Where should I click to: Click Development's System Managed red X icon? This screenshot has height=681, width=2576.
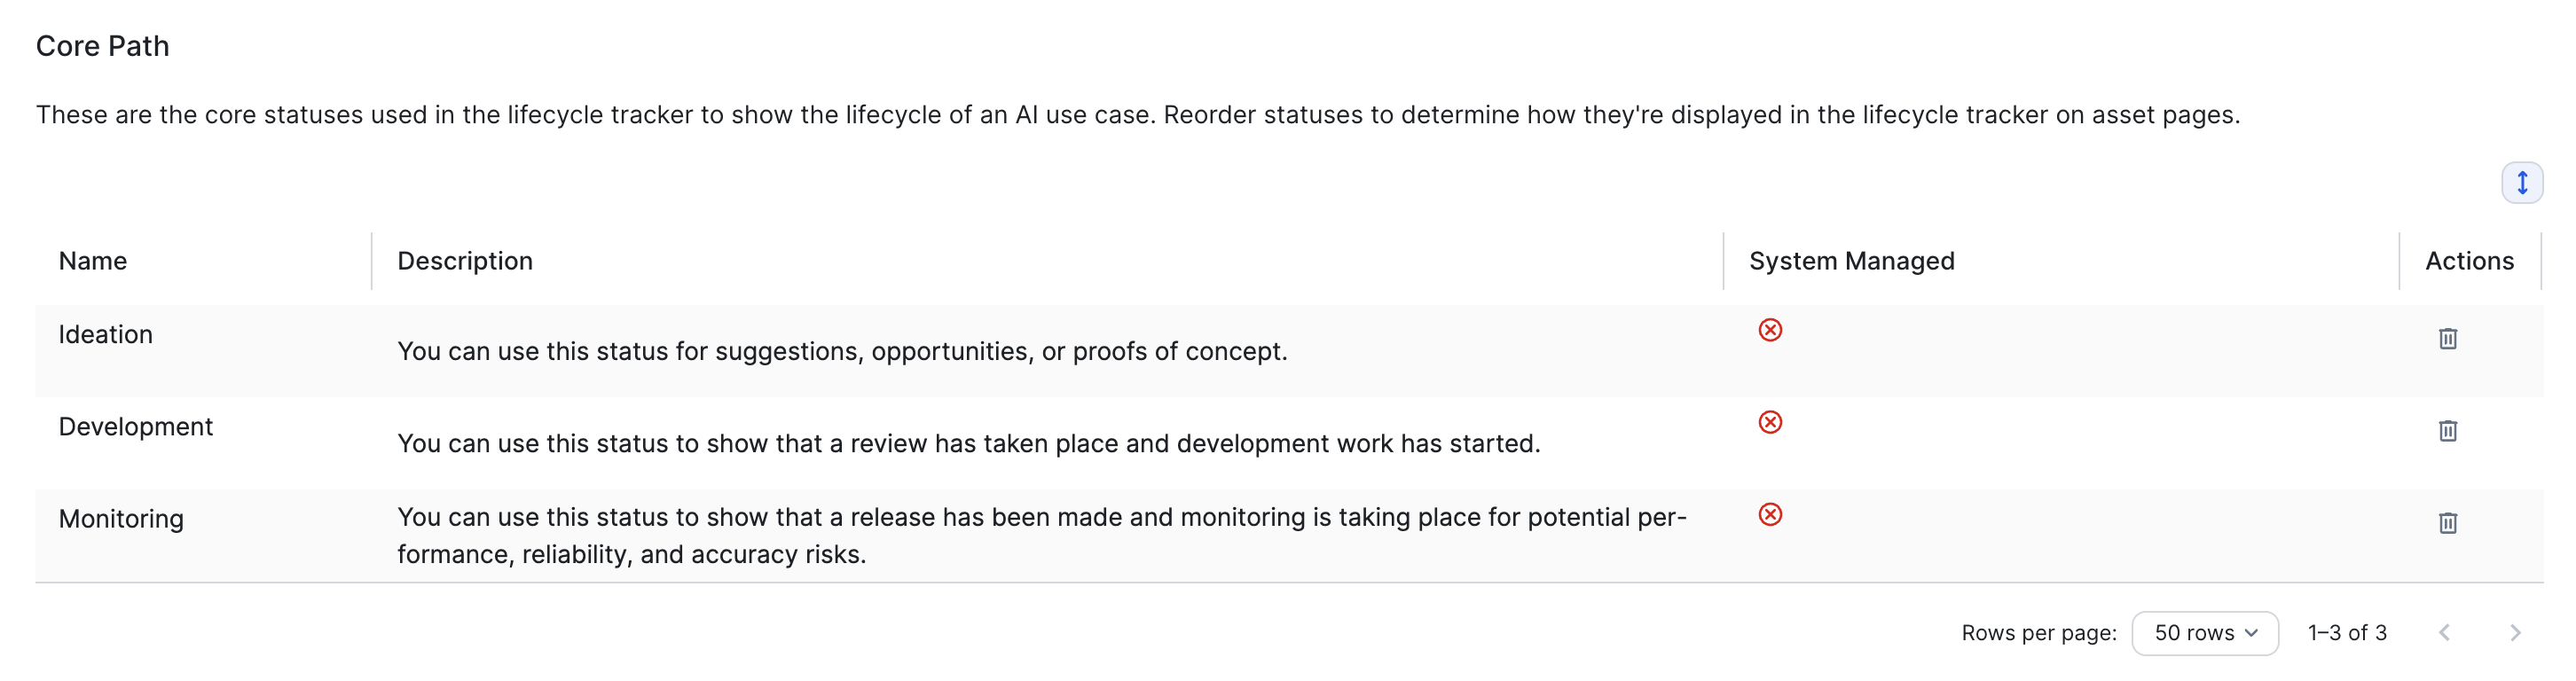point(1770,422)
